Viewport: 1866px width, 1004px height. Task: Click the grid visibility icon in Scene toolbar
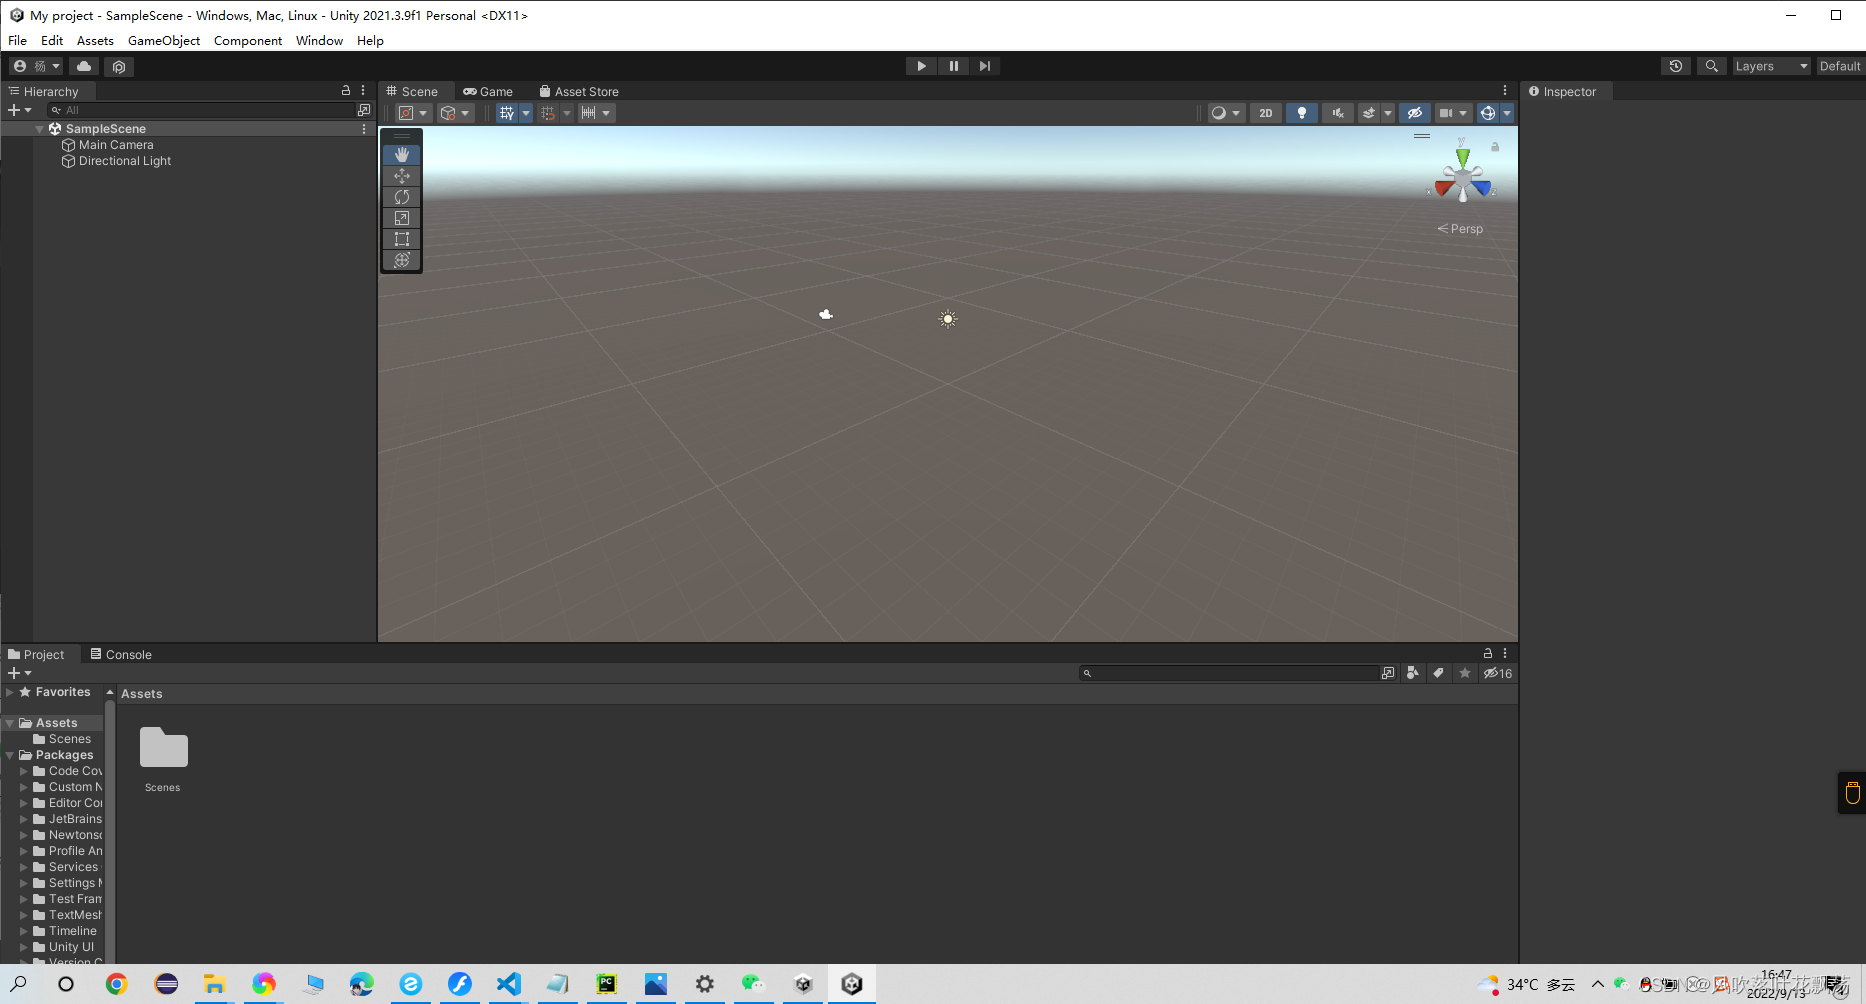tap(507, 112)
